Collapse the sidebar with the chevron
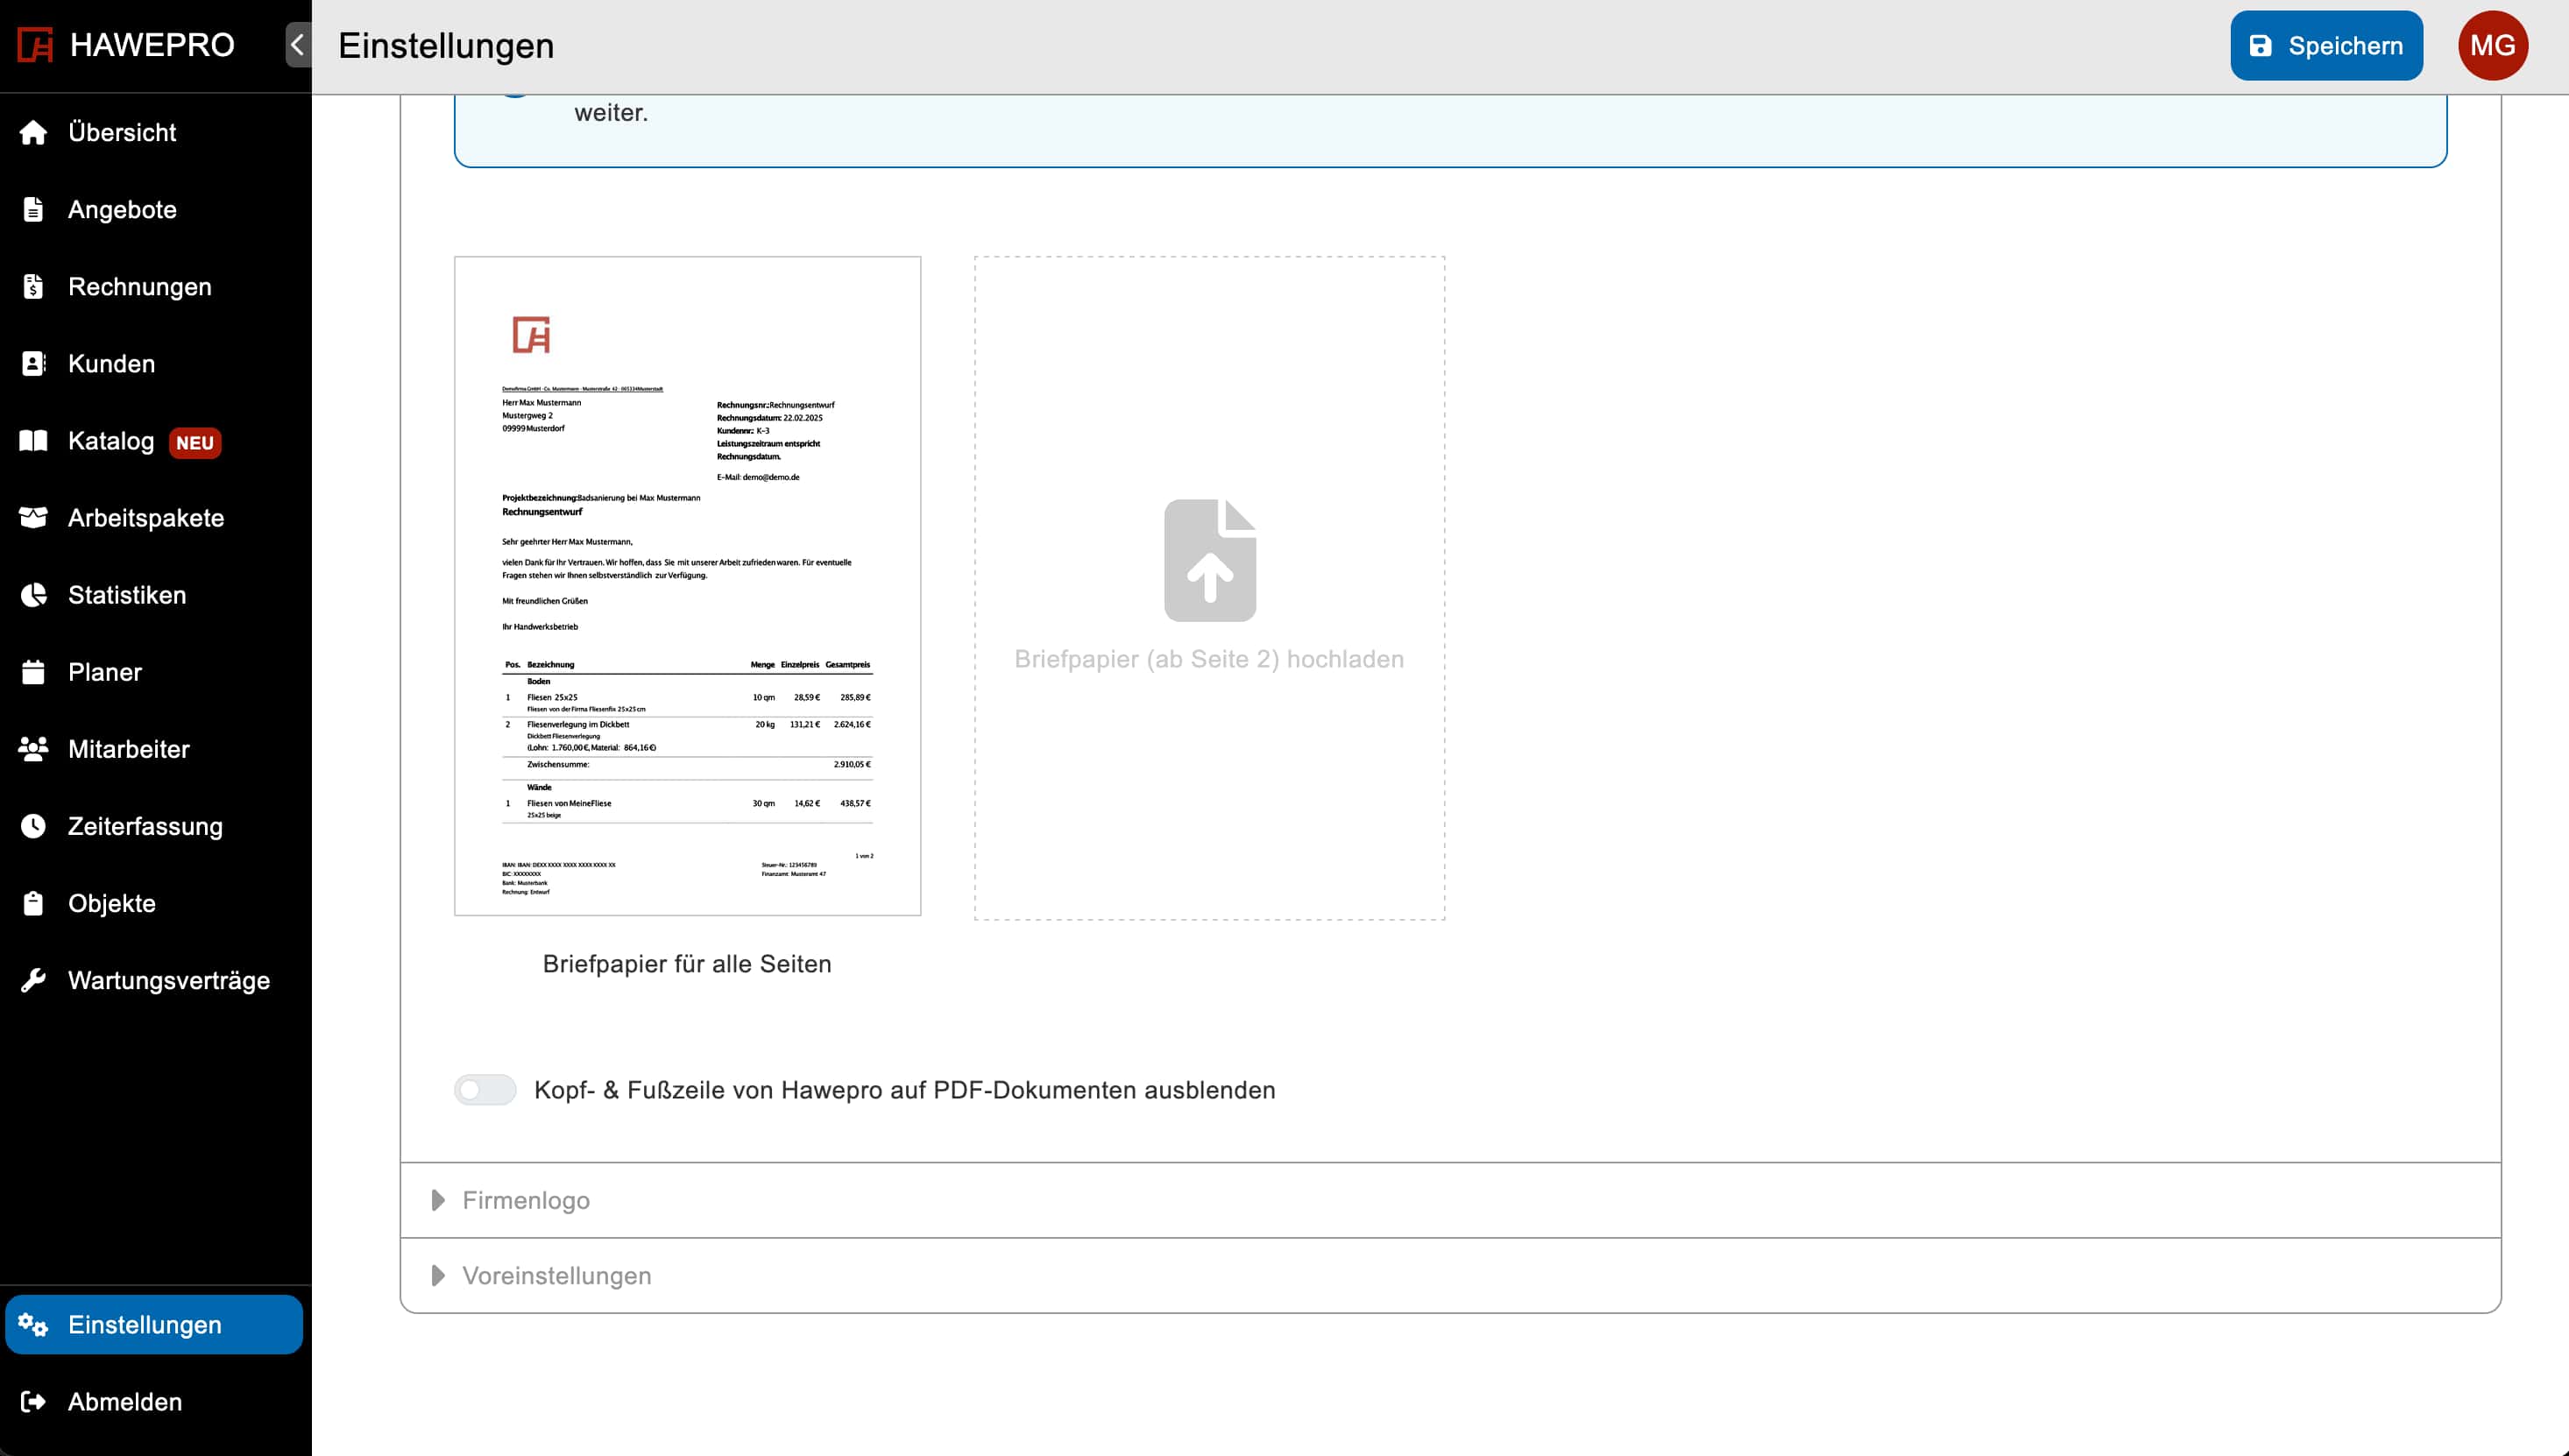The height and width of the screenshot is (1456, 2569). pyautogui.click(x=297, y=45)
